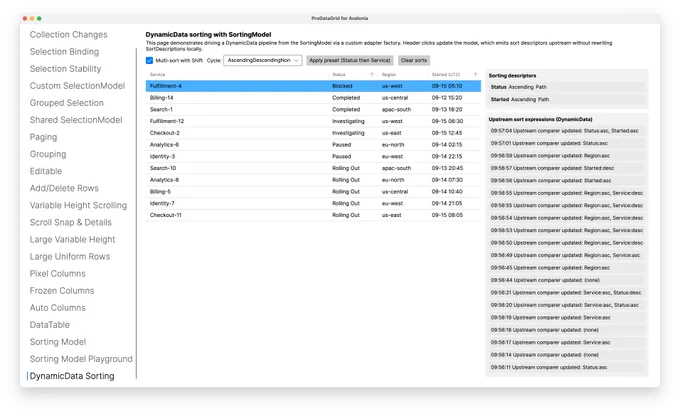
Task: Click the 09:57:01 Status:asc log entry
Action: (x=566, y=143)
